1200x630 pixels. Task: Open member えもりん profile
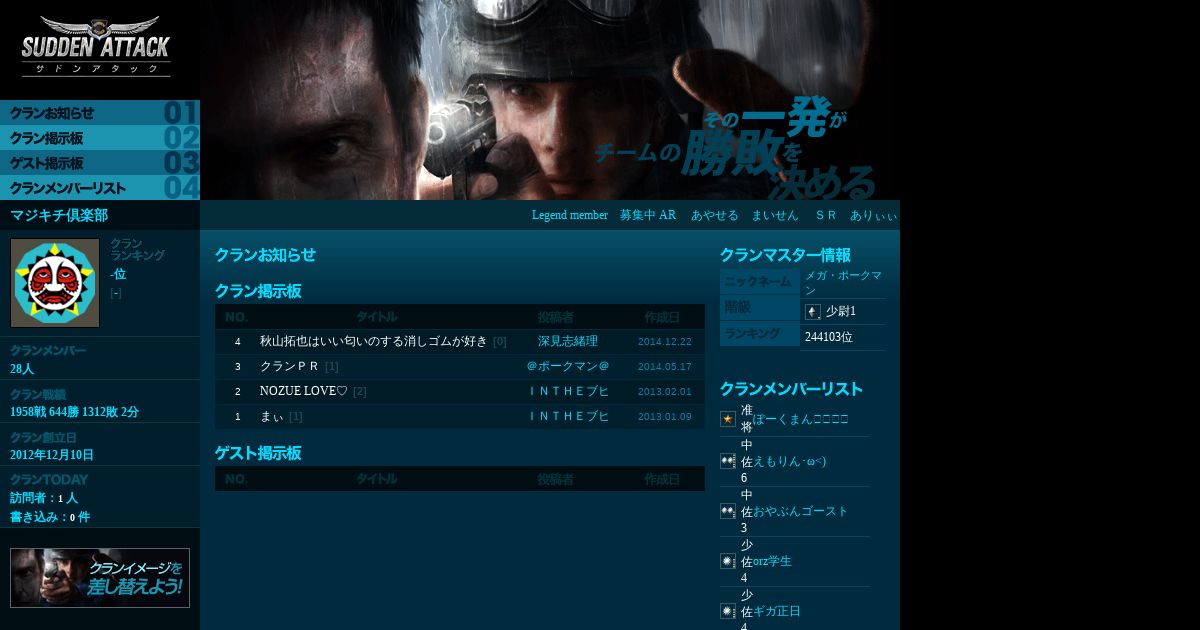(x=789, y=461)
